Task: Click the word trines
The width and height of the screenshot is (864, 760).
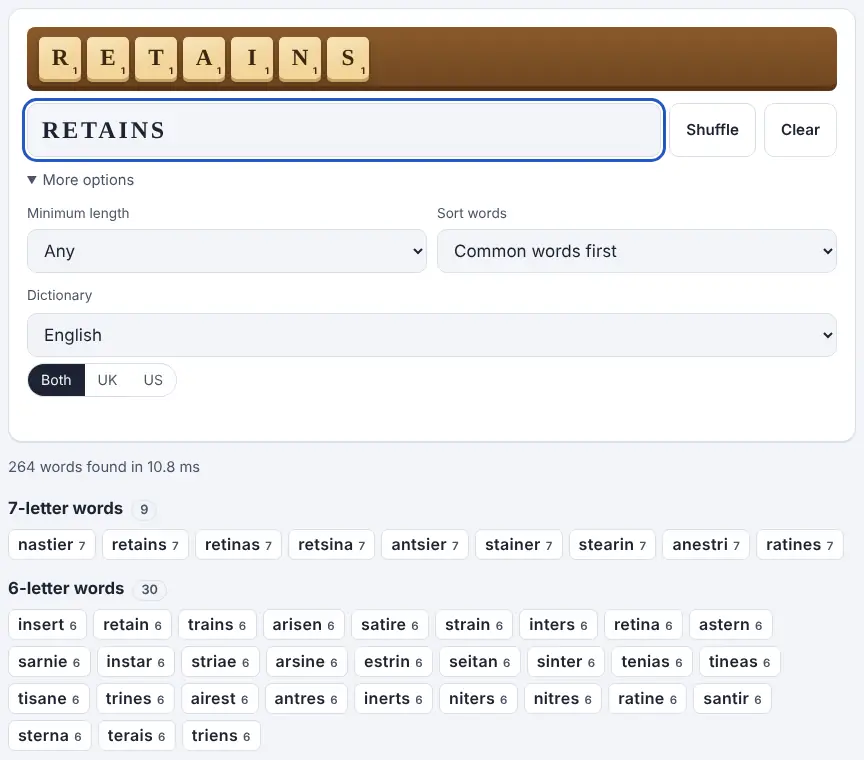Action: [x=135, y=698]
